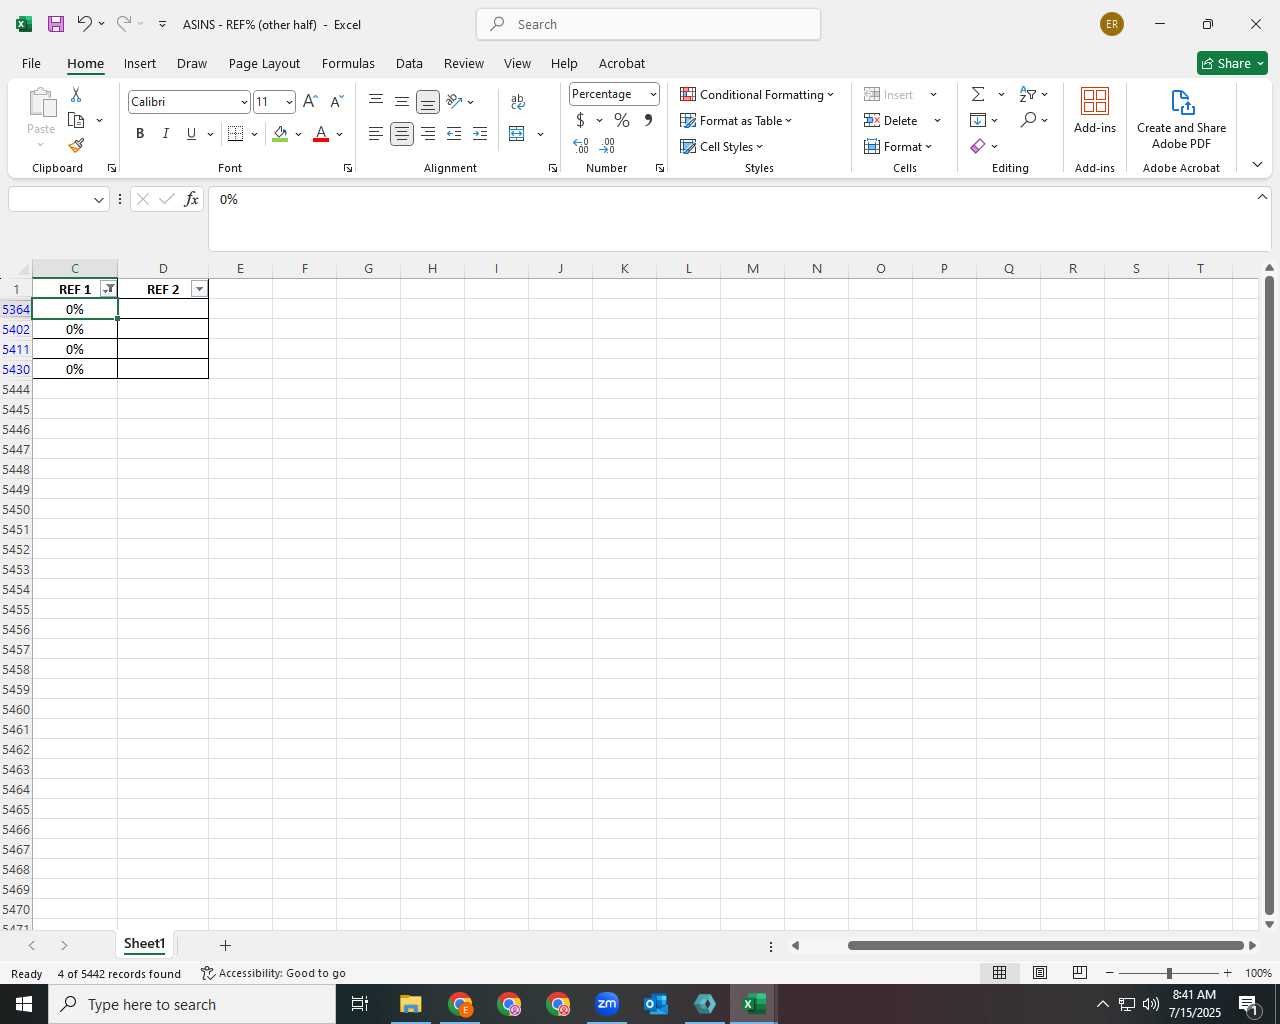Toggle Italic formatting
The height and width of the screenshot is (1024, 1280).
166,134
